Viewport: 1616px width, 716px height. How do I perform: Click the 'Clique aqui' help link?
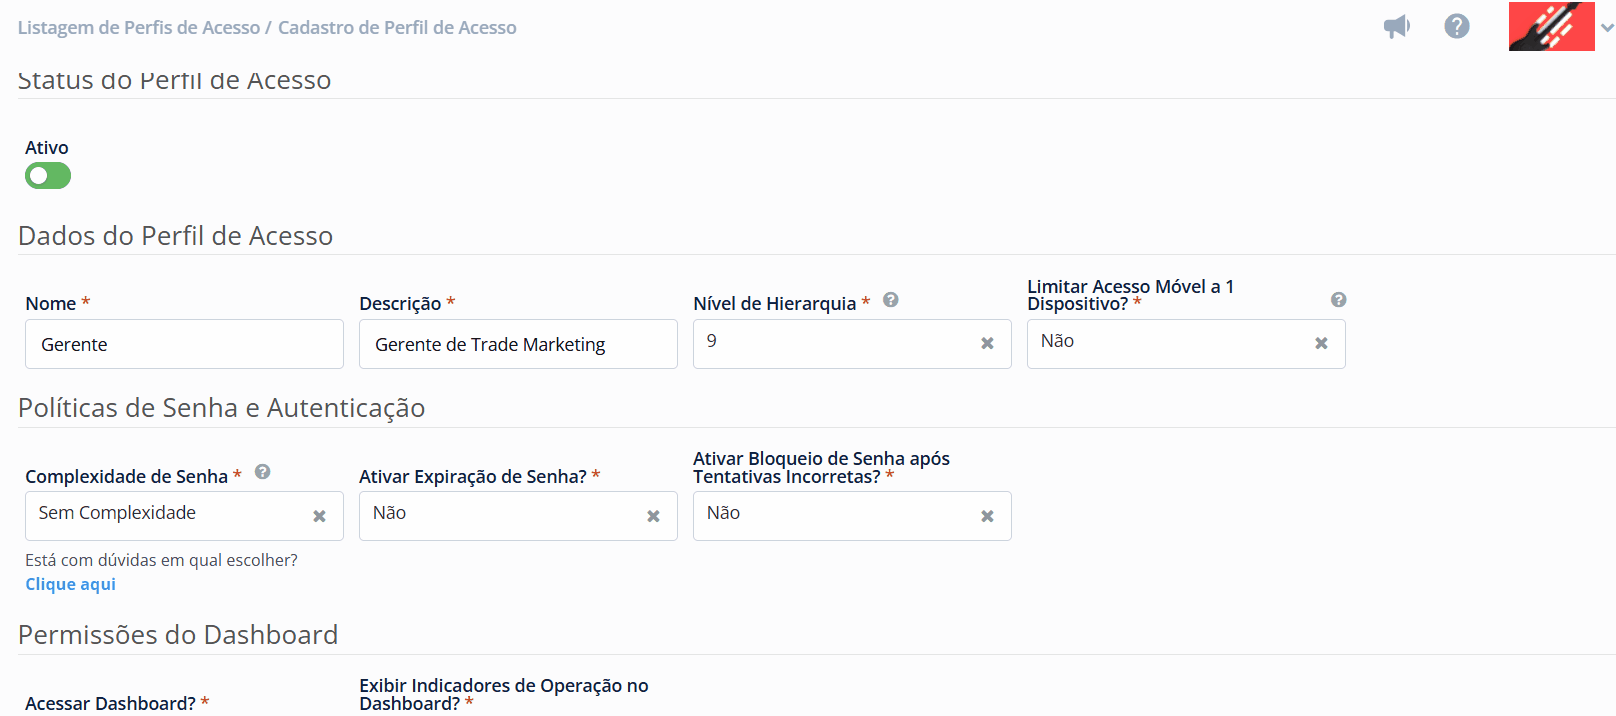(x=70, y=584)
